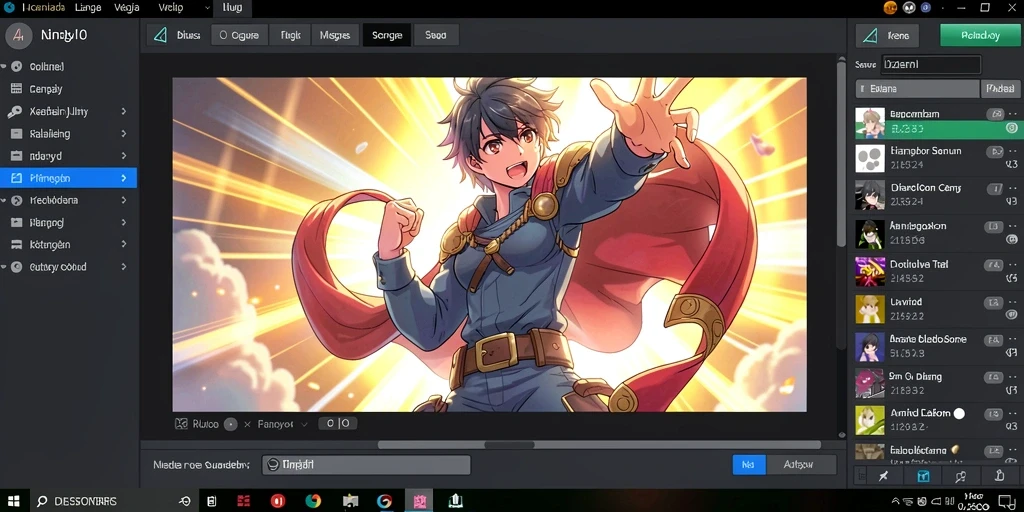1024x512 pixels.
Task: Toggle the white dot on Amiid Lafom
Action: [x=959, y=413]
